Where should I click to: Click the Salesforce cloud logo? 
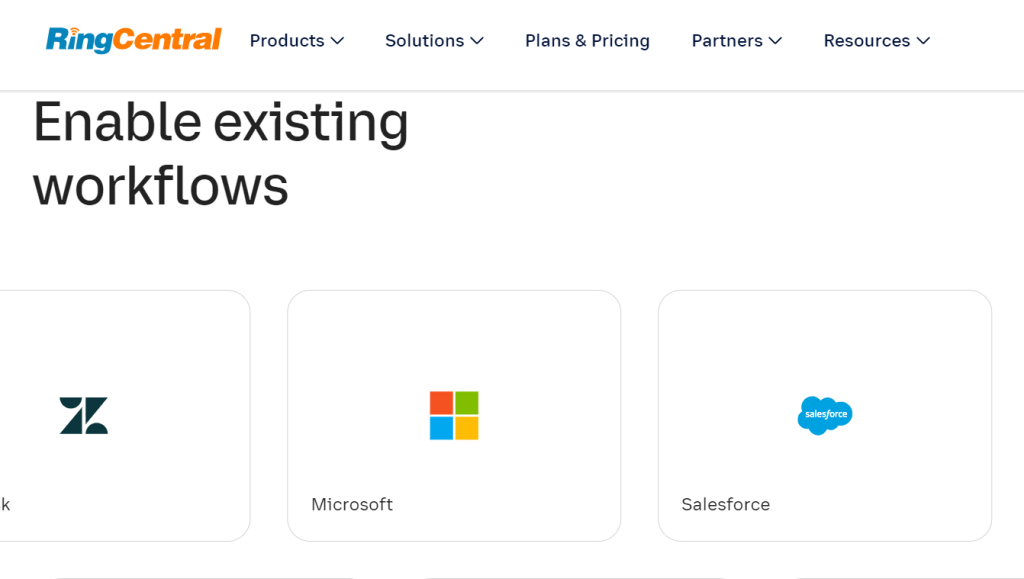pos(825,415)
